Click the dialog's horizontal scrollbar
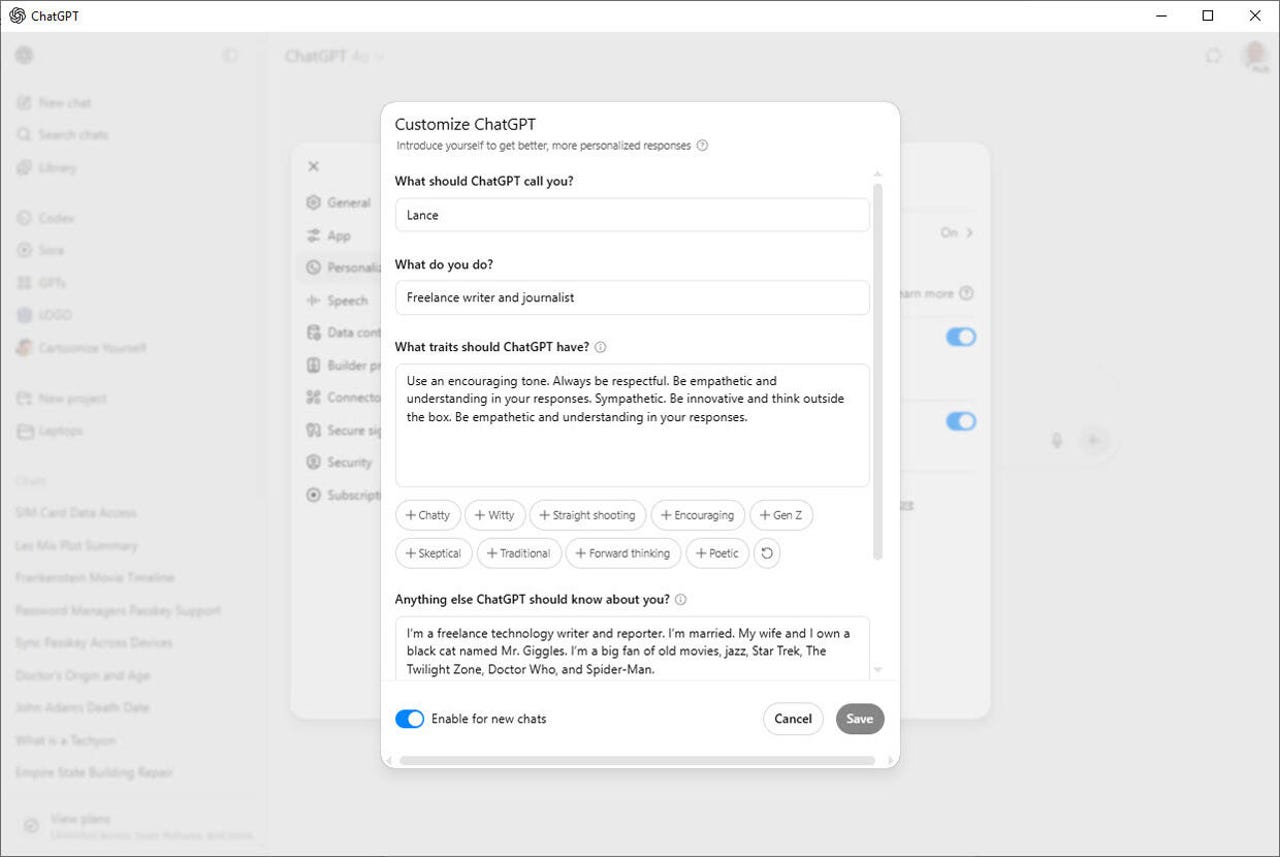 pos(637,761)
